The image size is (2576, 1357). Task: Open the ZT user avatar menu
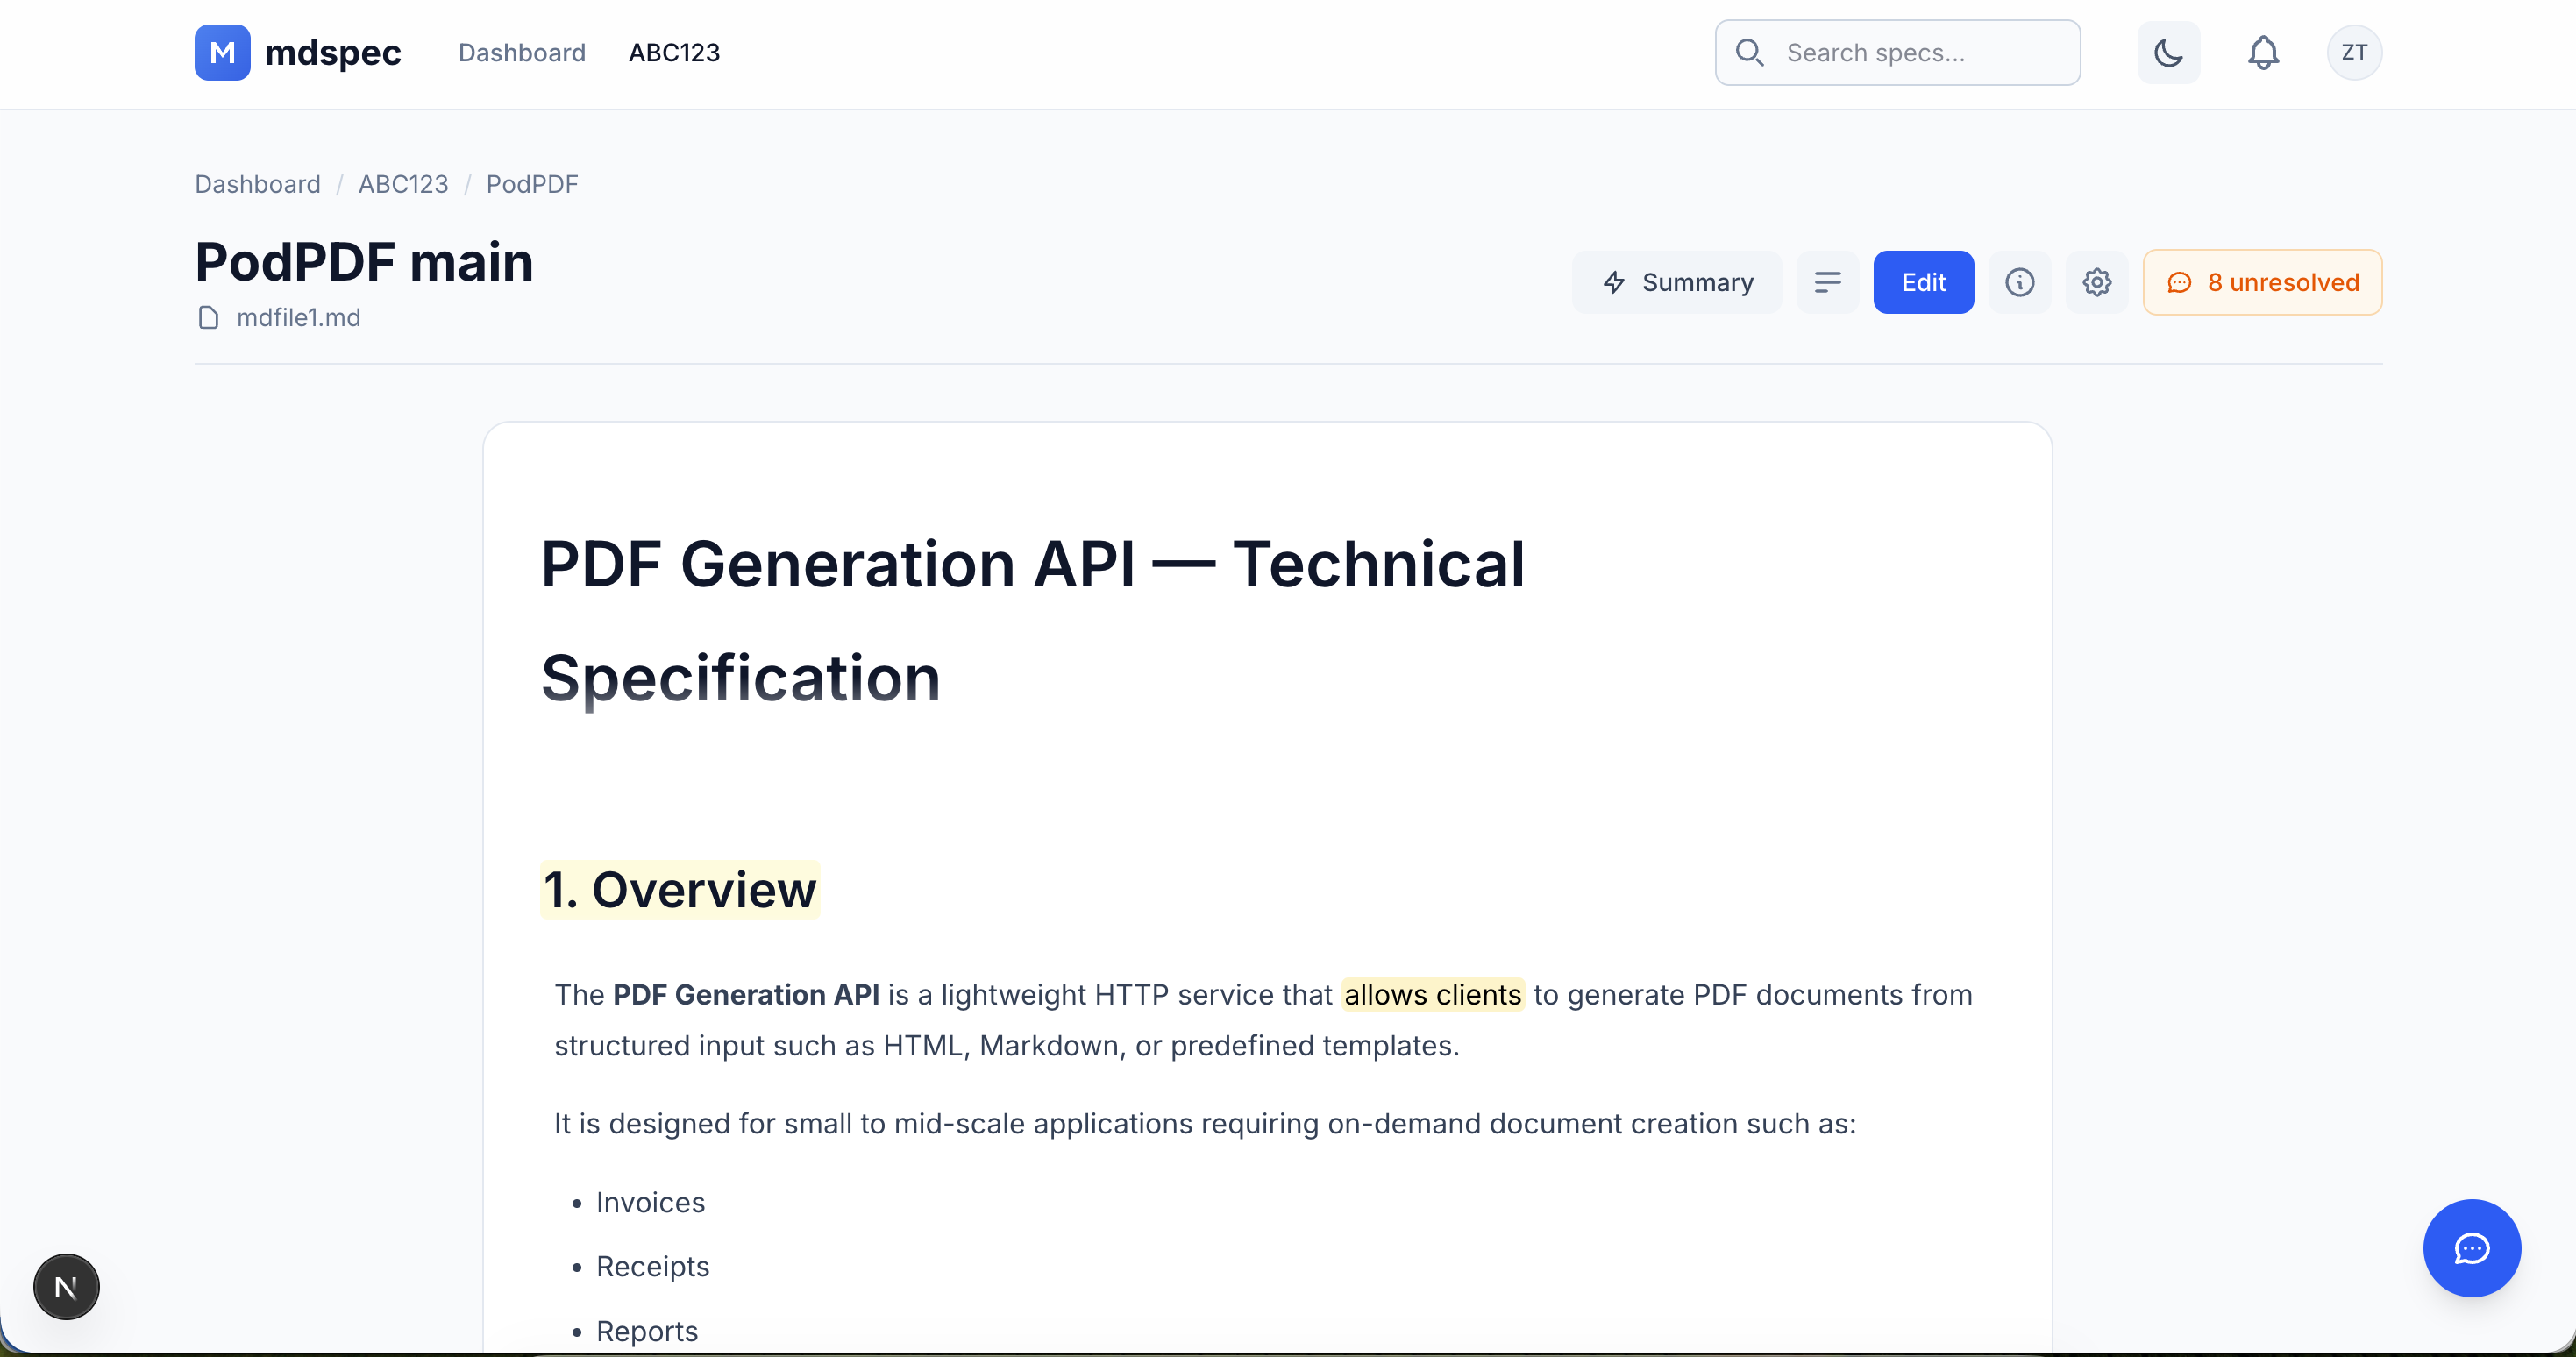point(2354,52)
